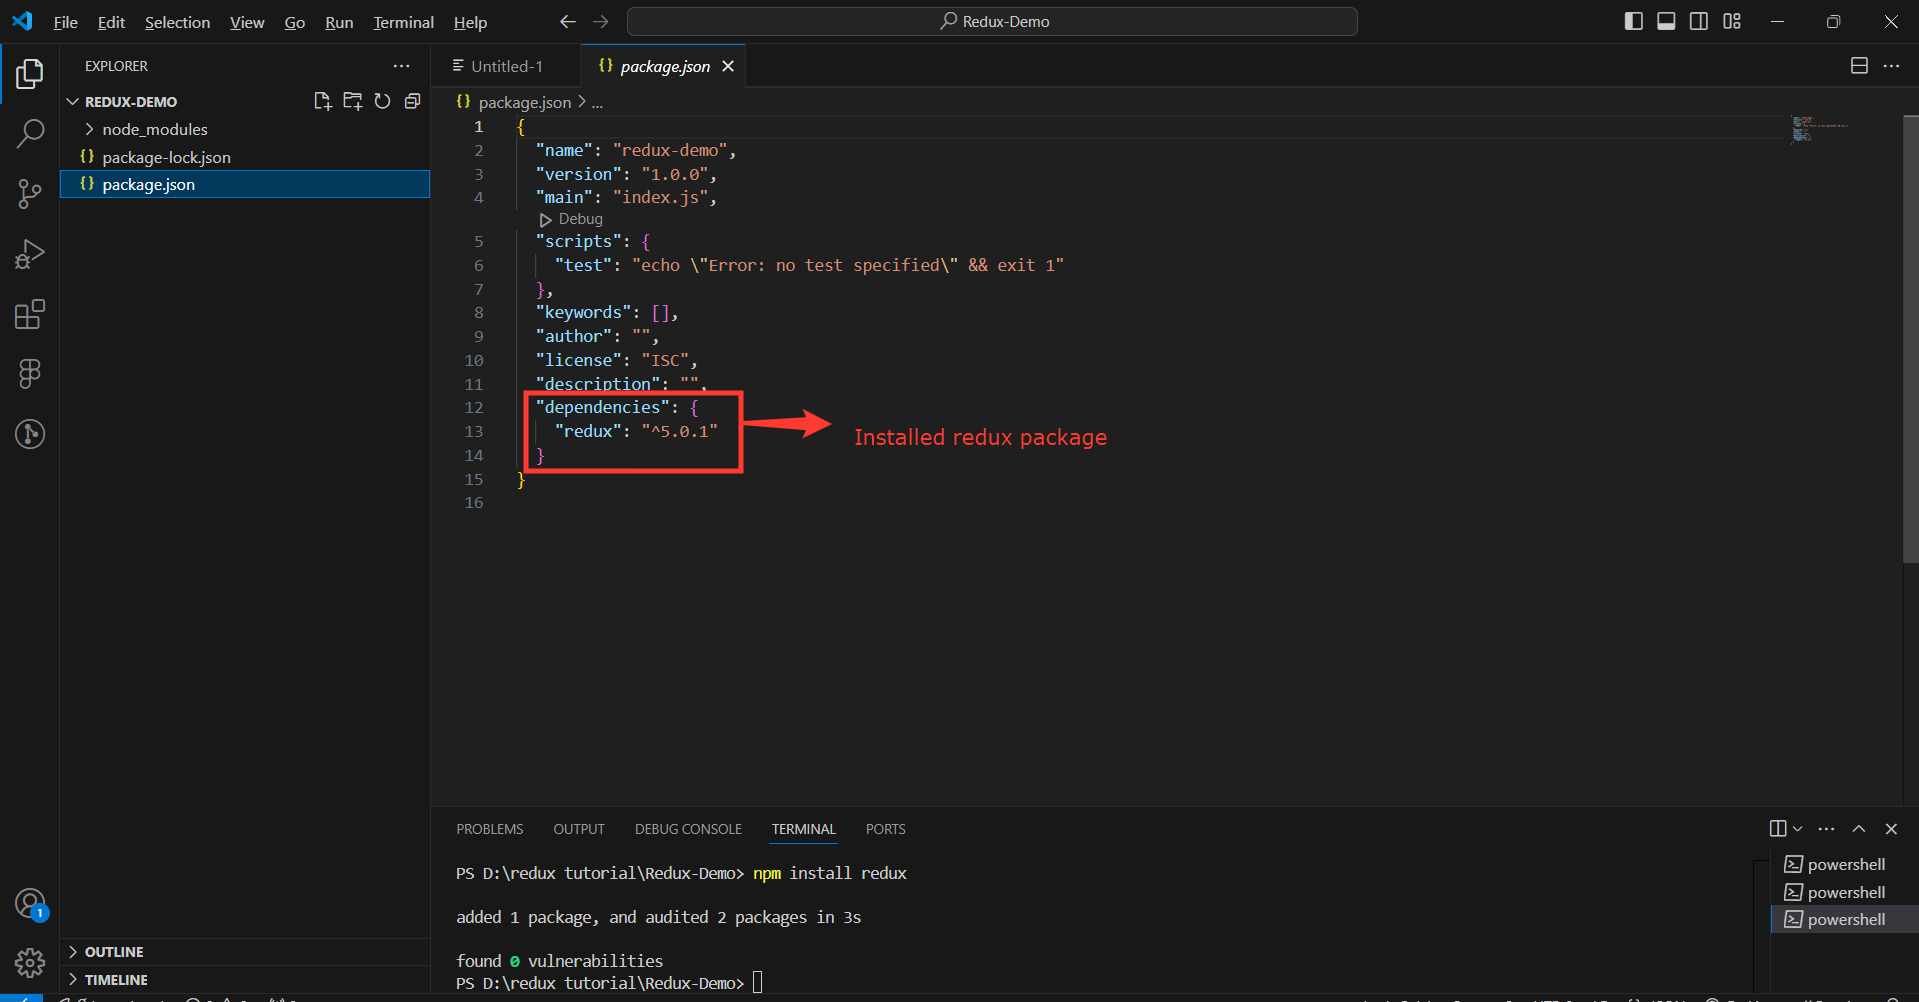Click the breadcrumb ellipsis after package.json
The height and width of the screenshot is (1002, 1919).
597,102
